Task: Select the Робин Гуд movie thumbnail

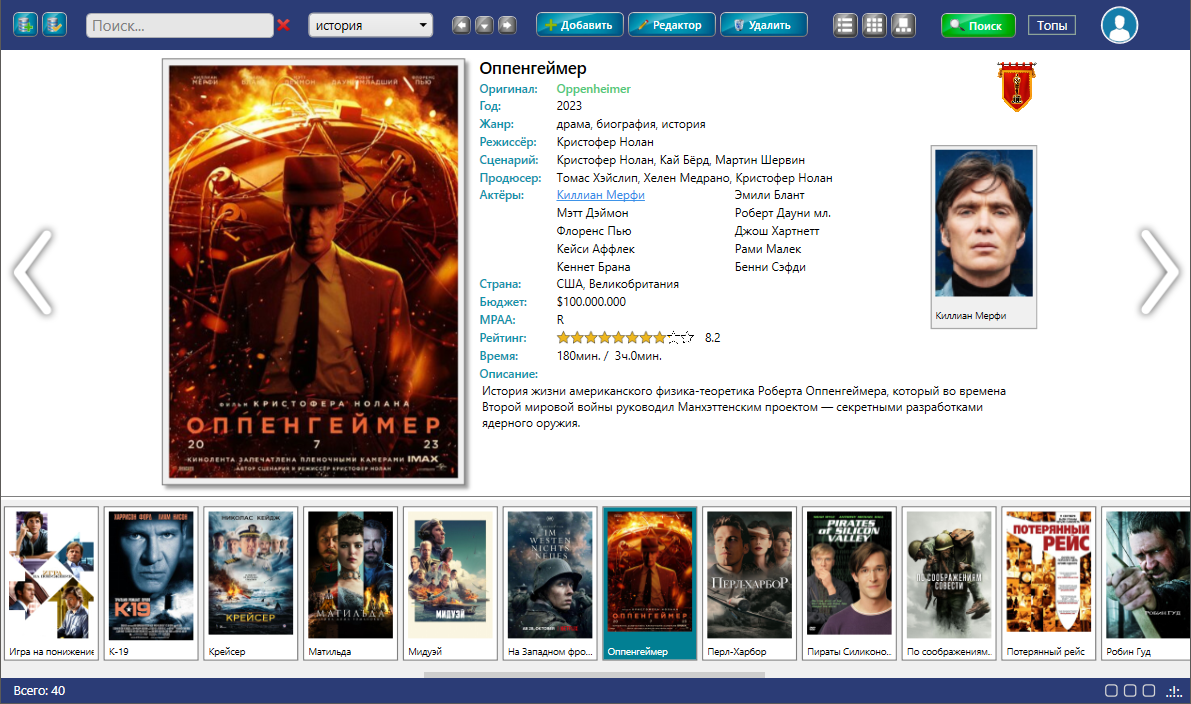Action: click(x=1146, y=583)
